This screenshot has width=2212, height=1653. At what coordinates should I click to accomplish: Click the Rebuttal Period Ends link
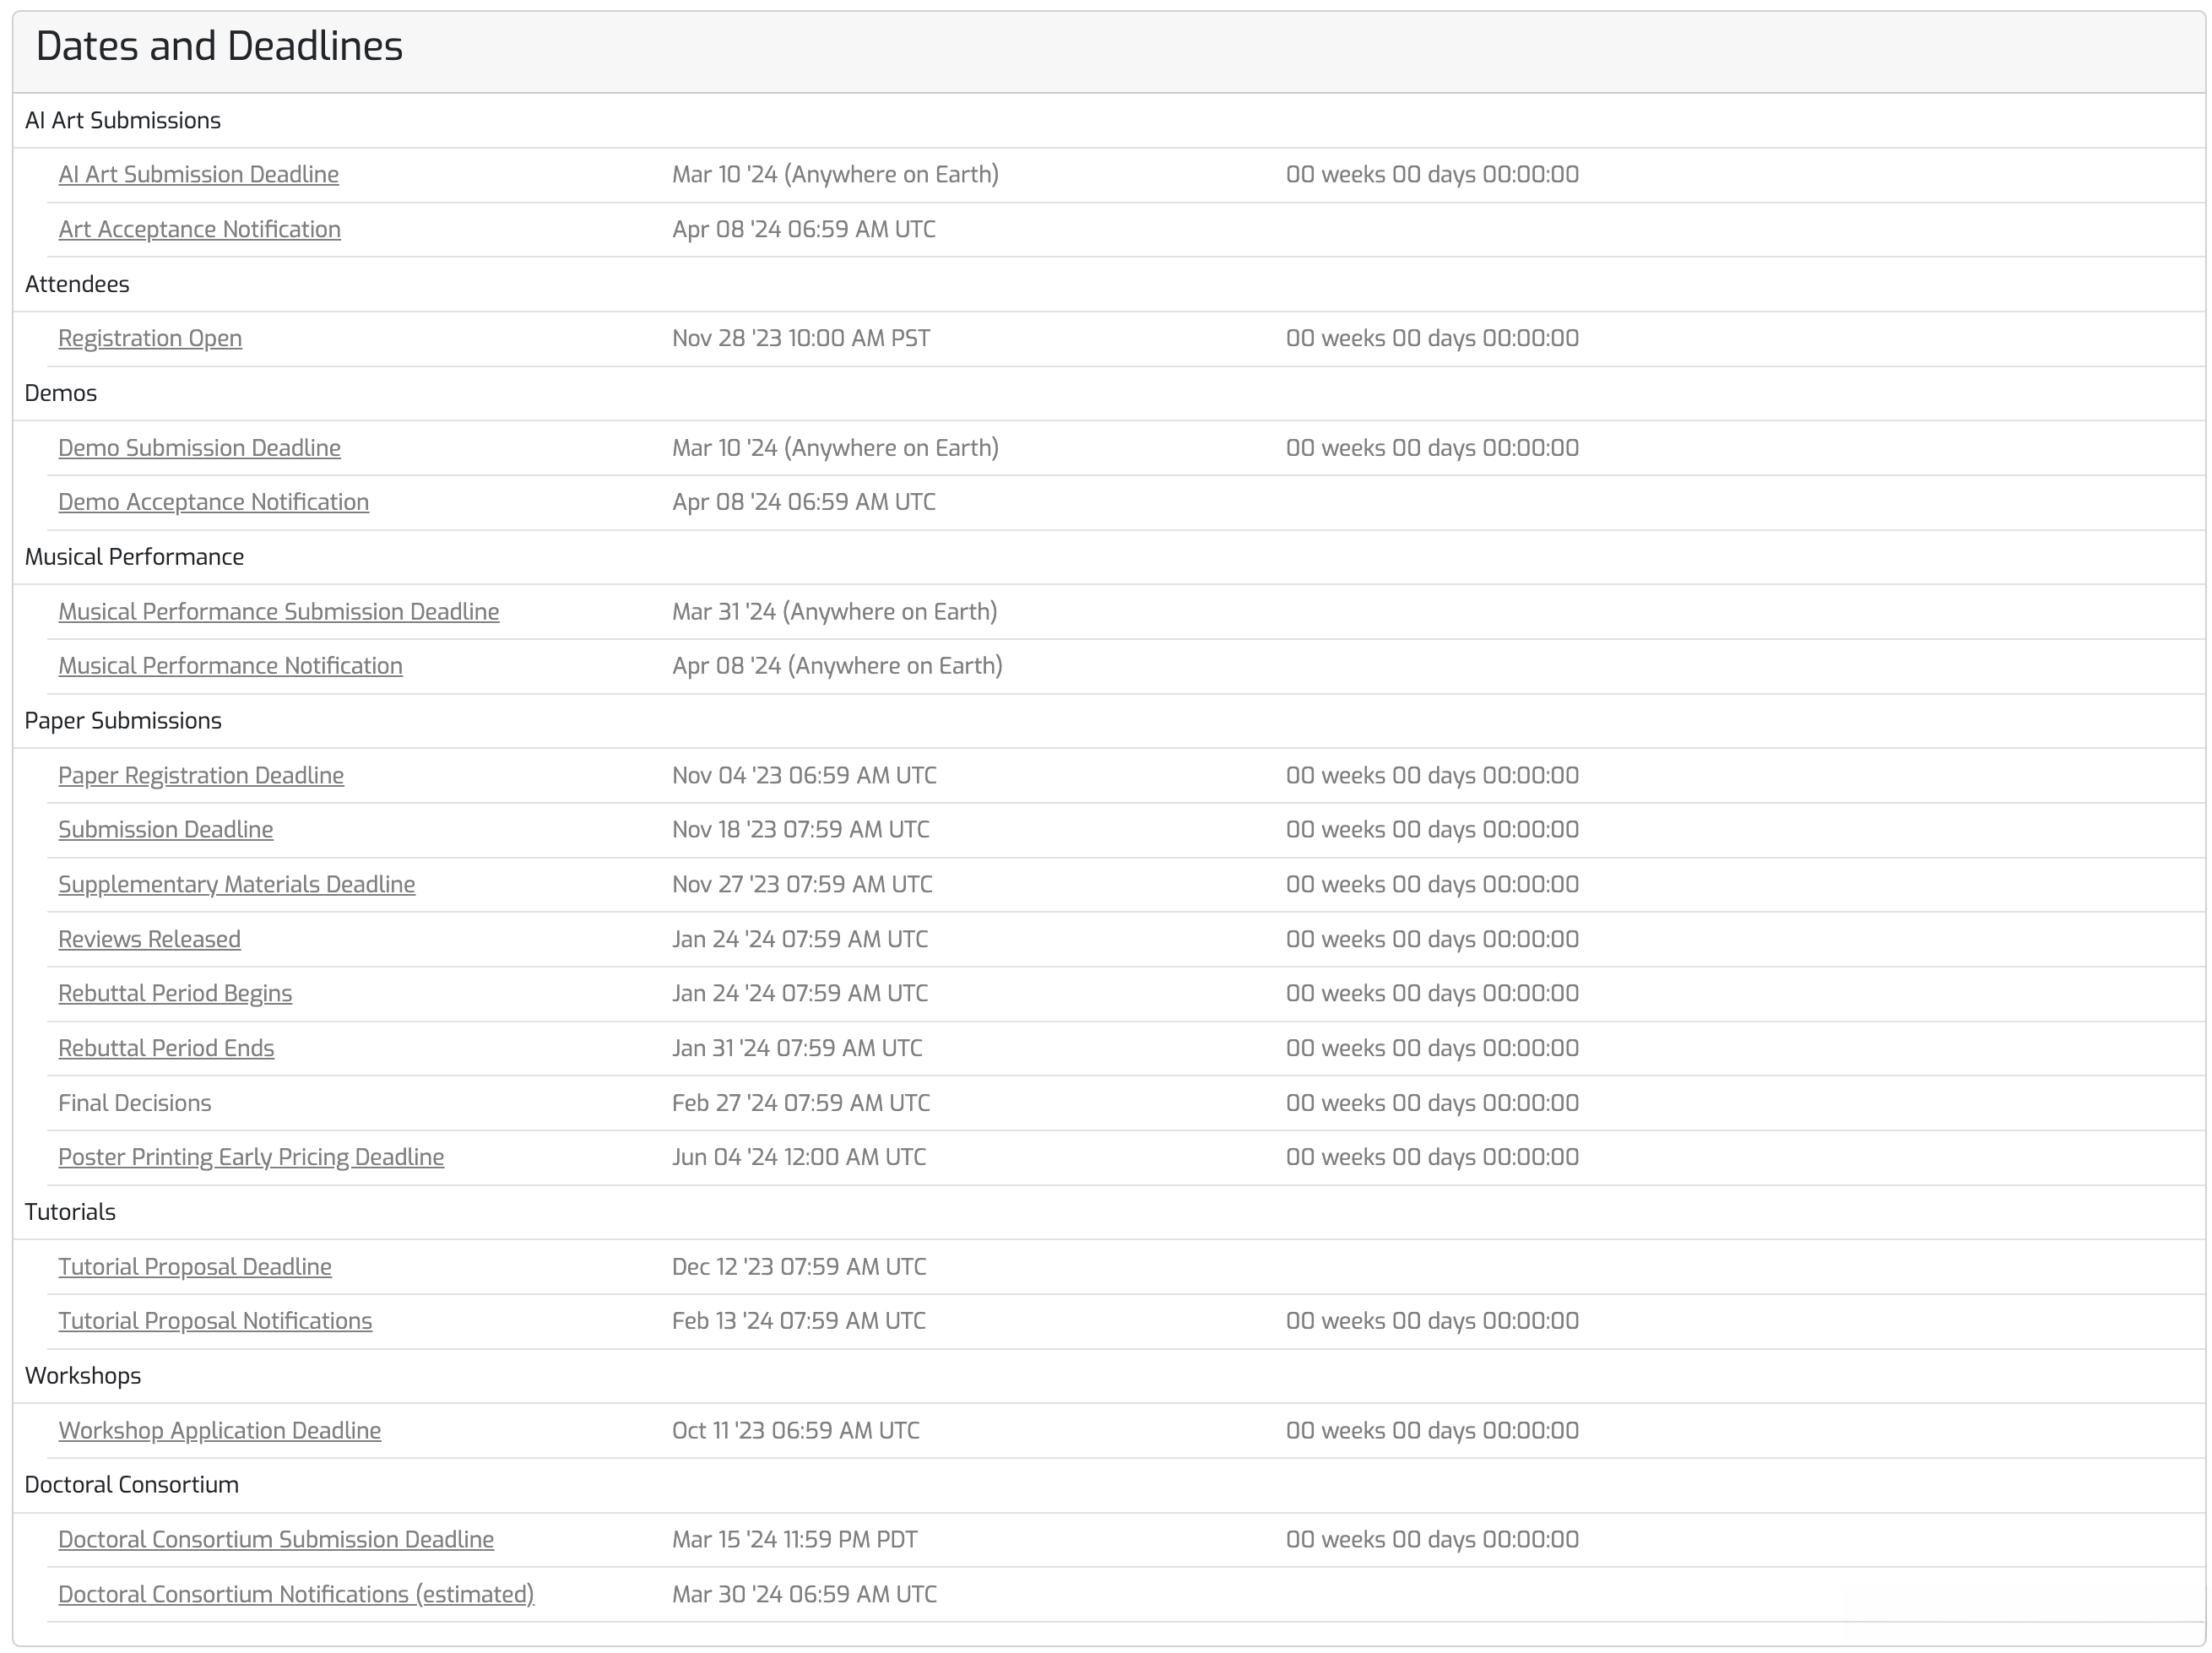click(166, 1049)
